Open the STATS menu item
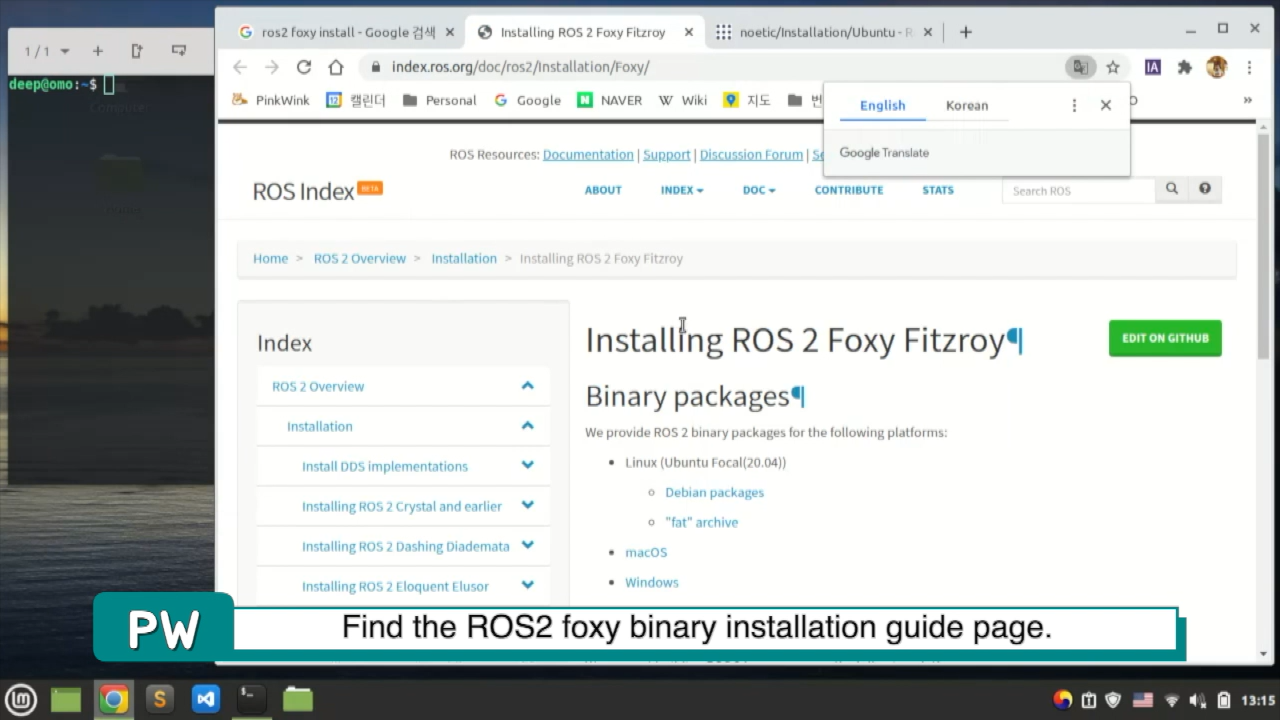The width and height of the screenshot is (1280, 720). pos(938,190)
